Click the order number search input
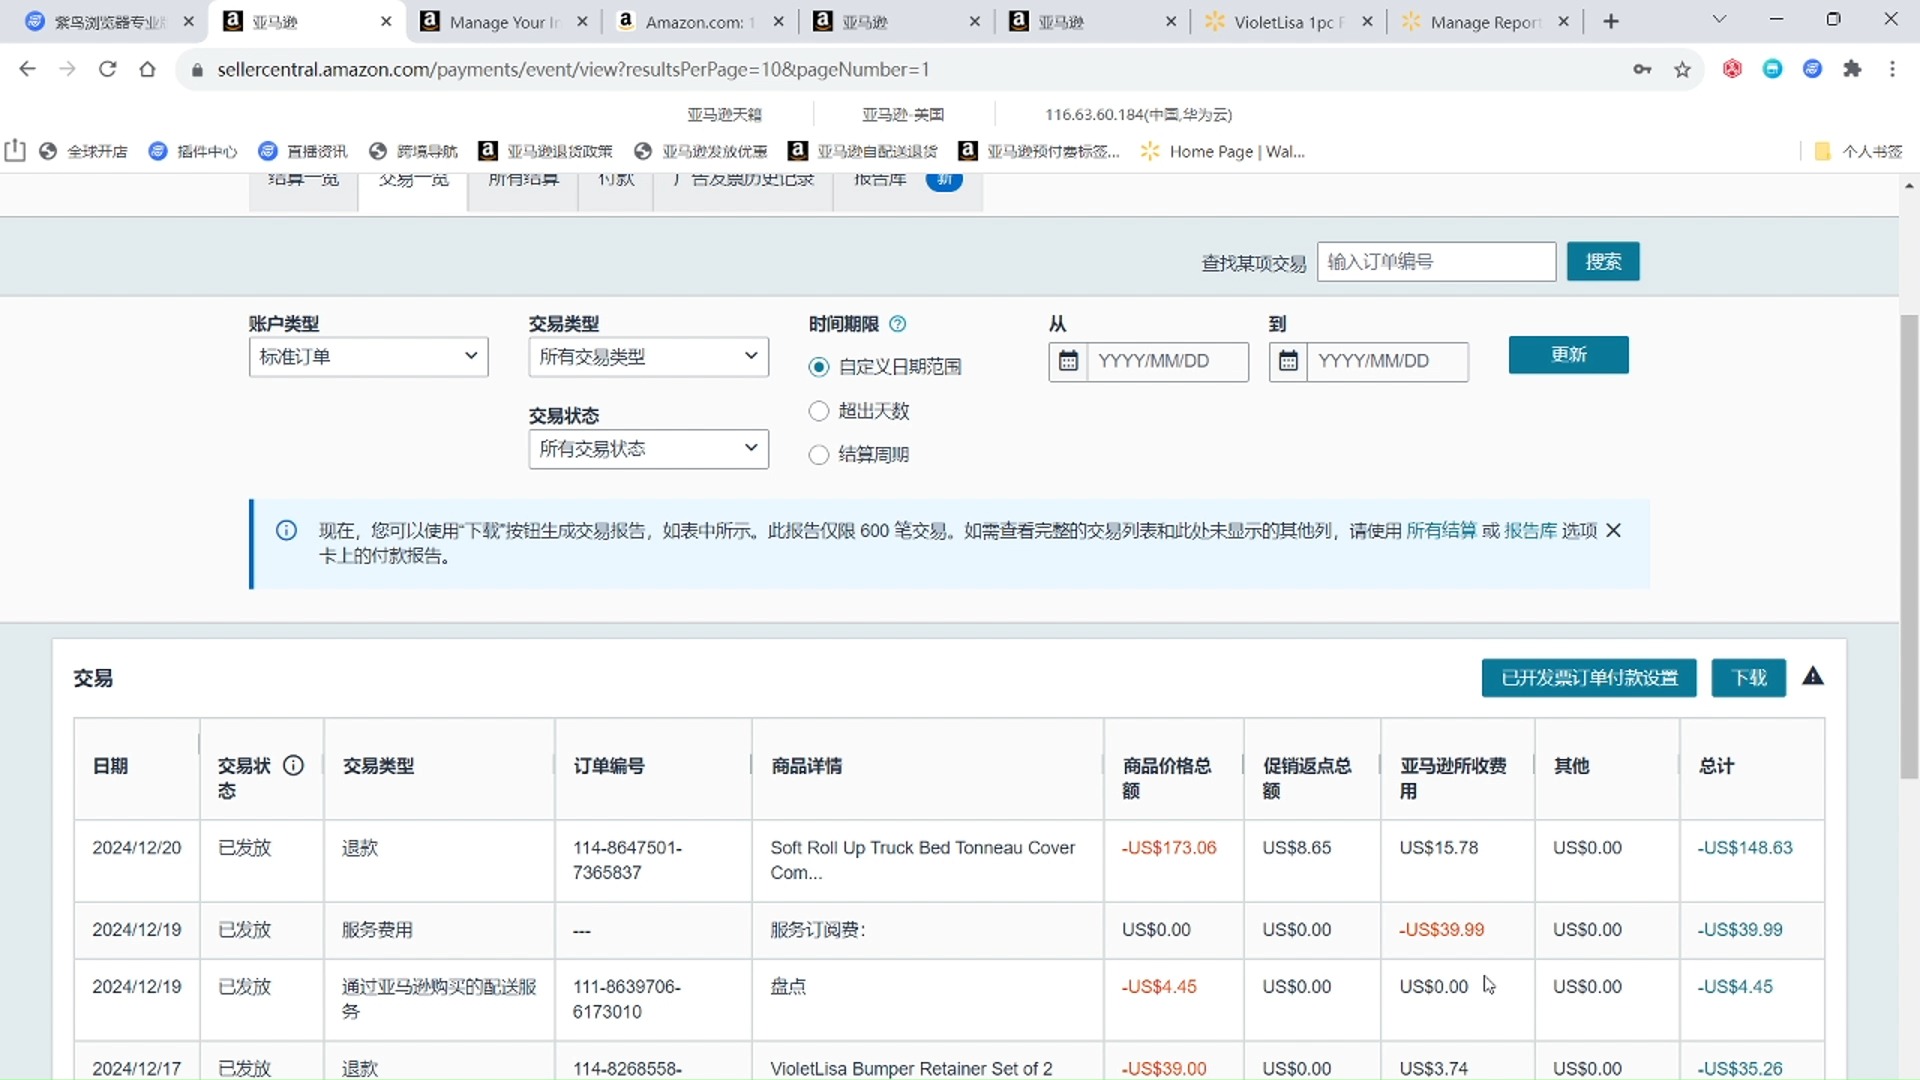Image resolution: width=1920 pixels, height=1080 pixels. [1437, 261]
